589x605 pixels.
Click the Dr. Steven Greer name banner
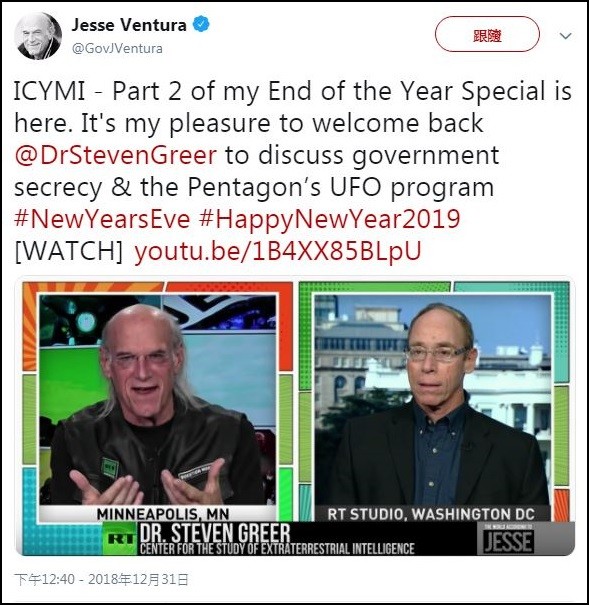click(x=214, y=533)
